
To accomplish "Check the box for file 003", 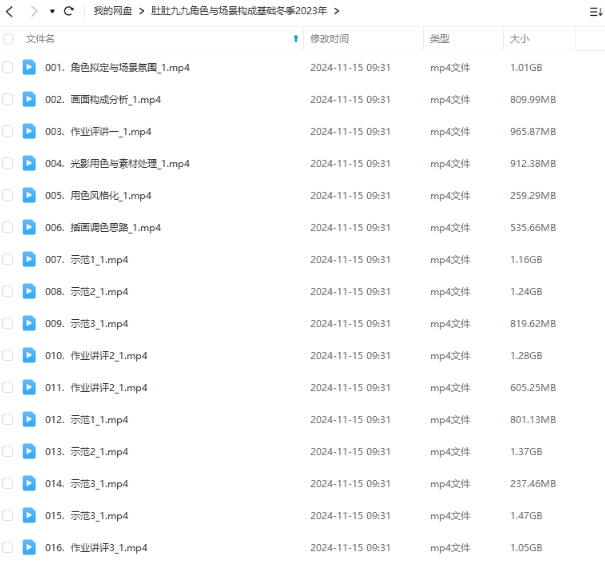I will click(8, 131).
